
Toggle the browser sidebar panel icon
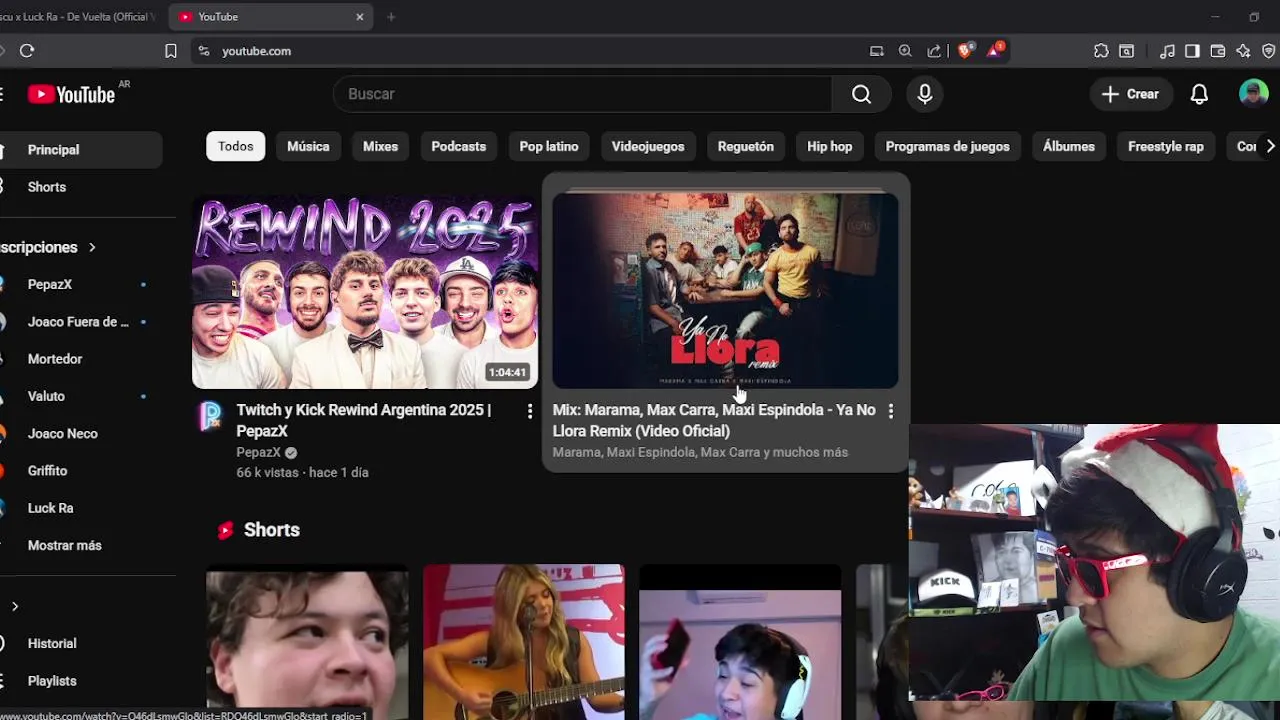1192,51
